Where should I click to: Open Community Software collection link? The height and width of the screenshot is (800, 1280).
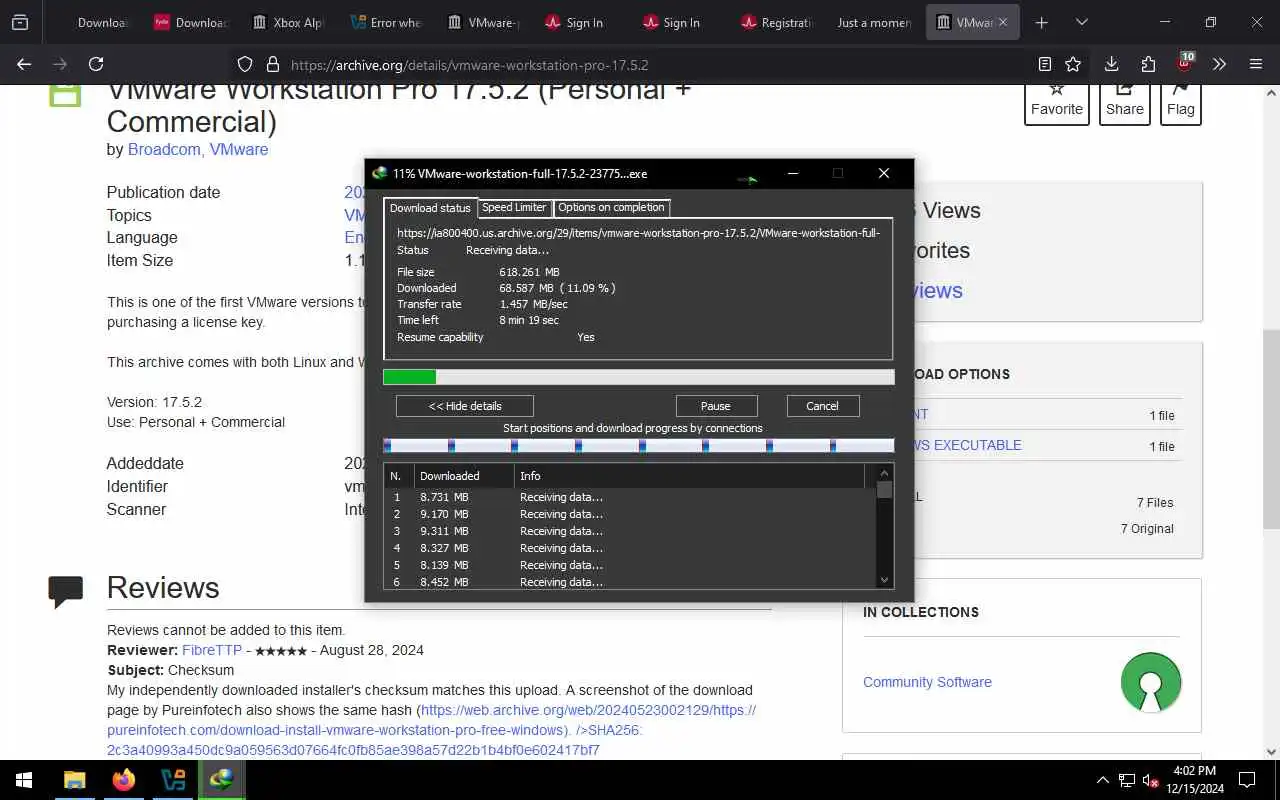click(x=927, y=682)
